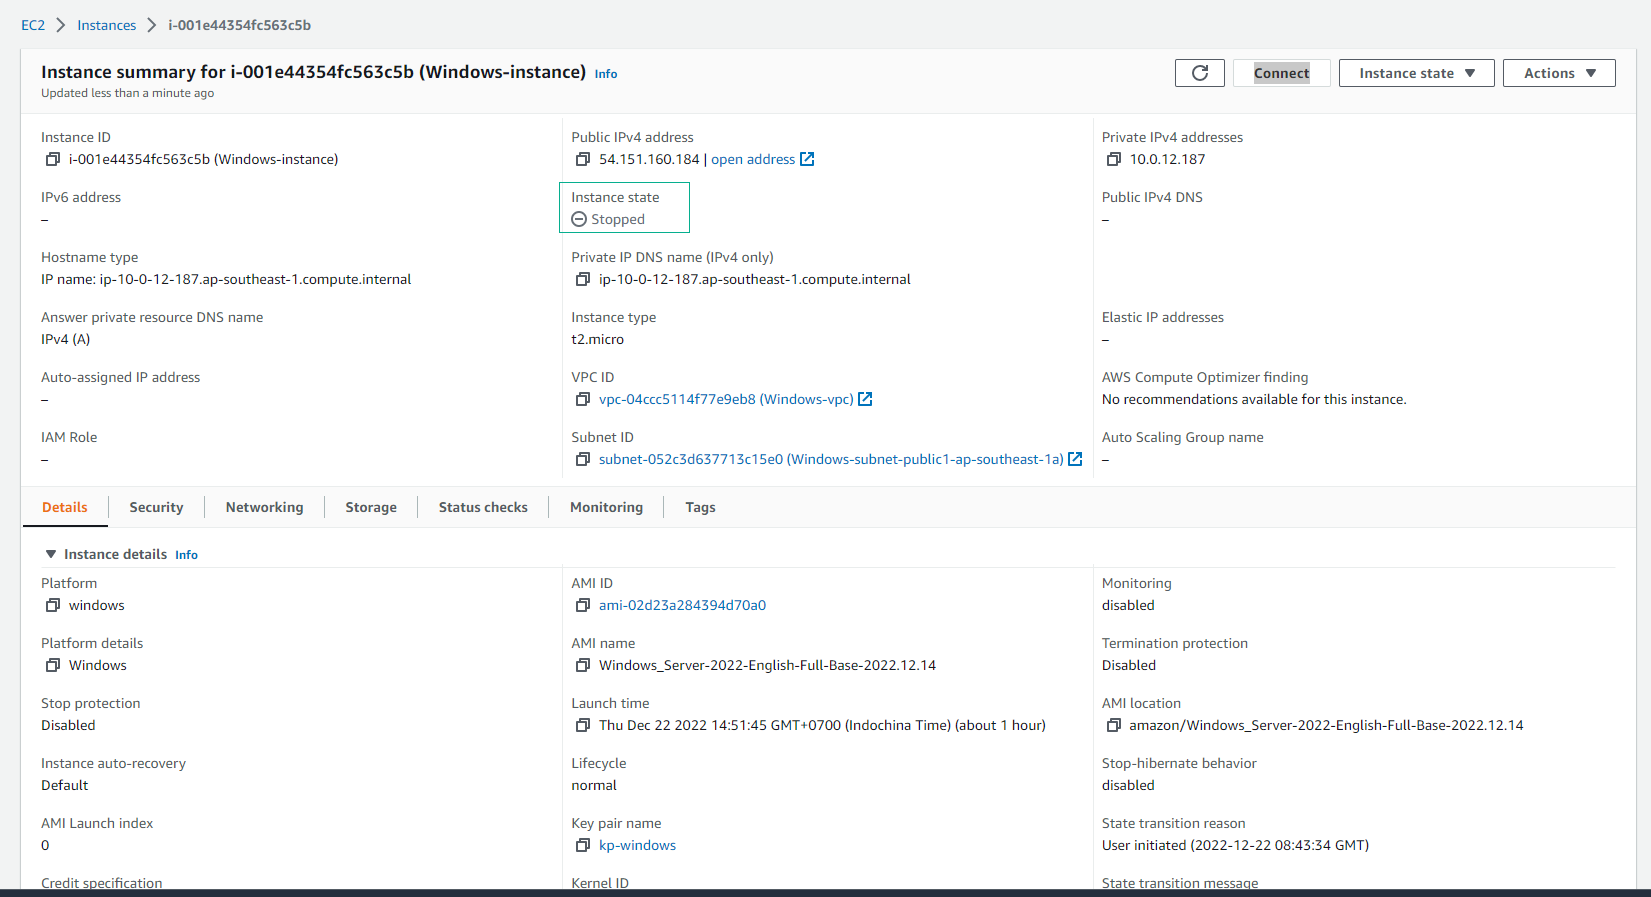Image resolution: width=1651 pixels, height=897 pixels.
Task: Copy the AMI name
Action: pyautogui.click(x=583, y=665)
